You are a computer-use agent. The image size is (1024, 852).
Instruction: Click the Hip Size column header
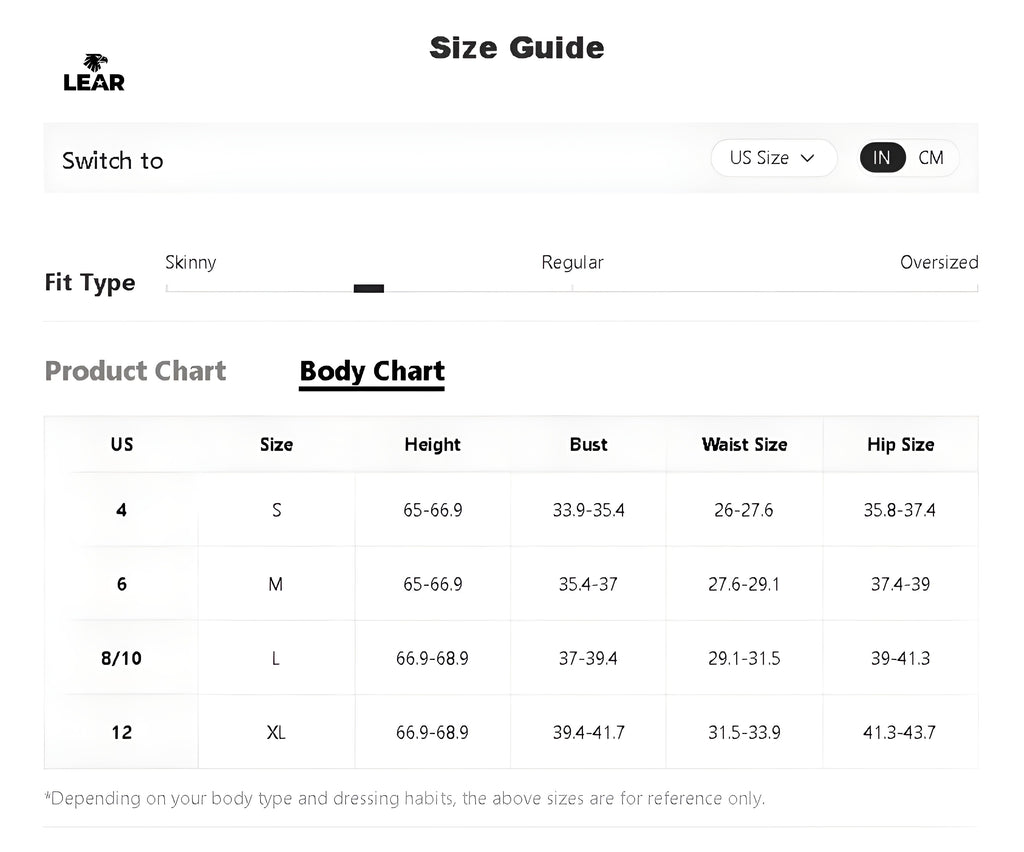901,445
